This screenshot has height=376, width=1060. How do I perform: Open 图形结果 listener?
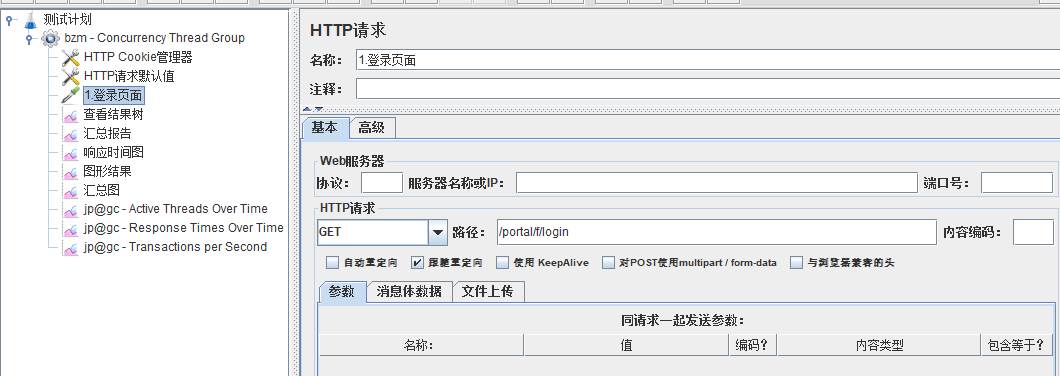click(x=107, y=172)
